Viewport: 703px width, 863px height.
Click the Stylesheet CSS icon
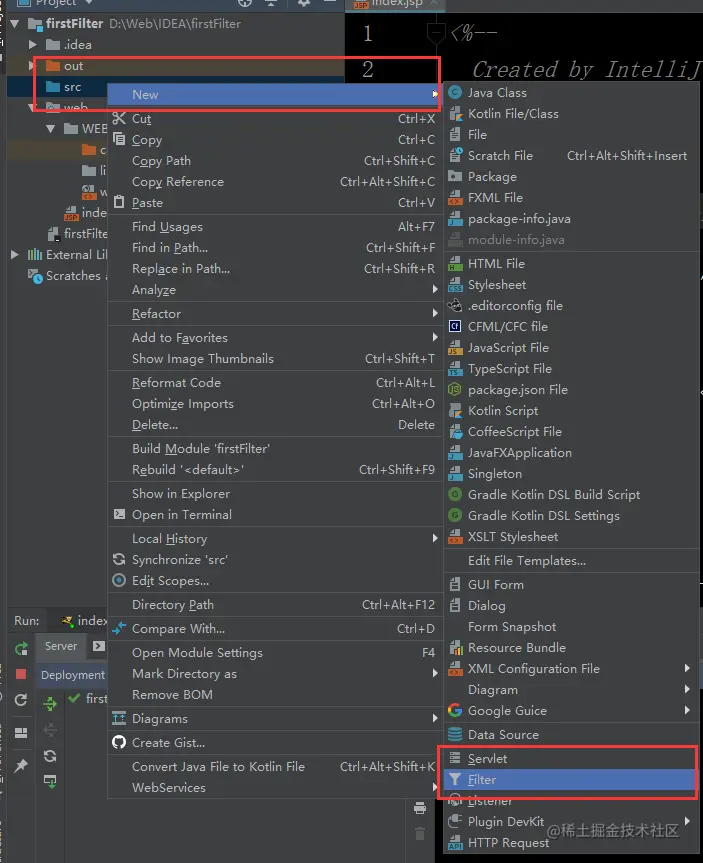pos(455,285)
